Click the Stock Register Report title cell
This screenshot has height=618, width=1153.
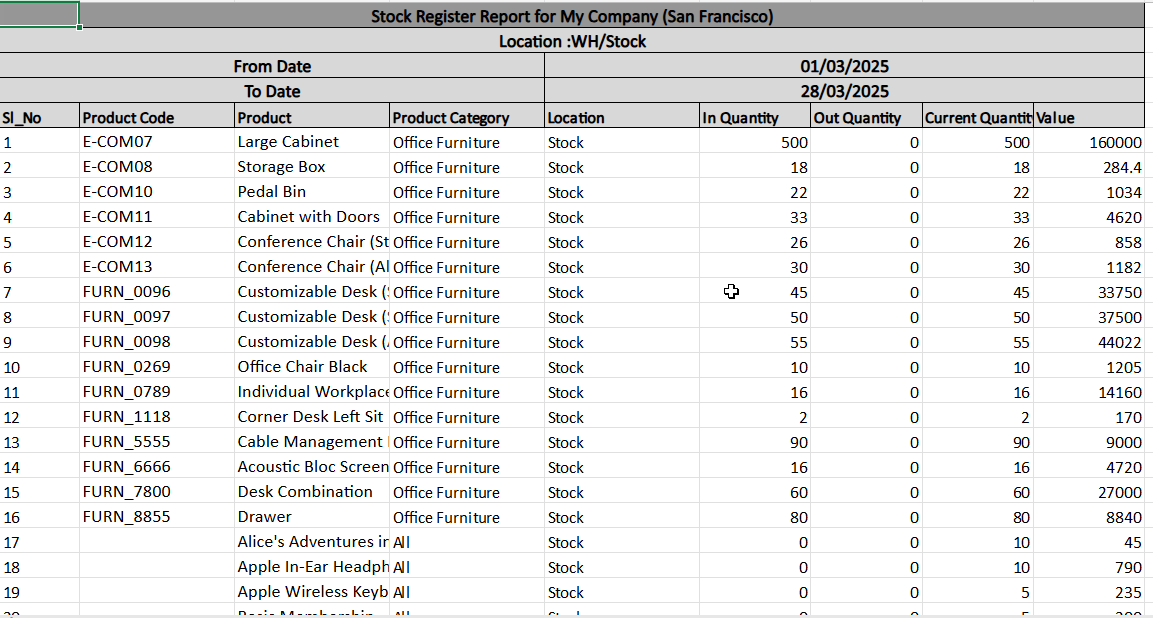(x=571, y=16)
